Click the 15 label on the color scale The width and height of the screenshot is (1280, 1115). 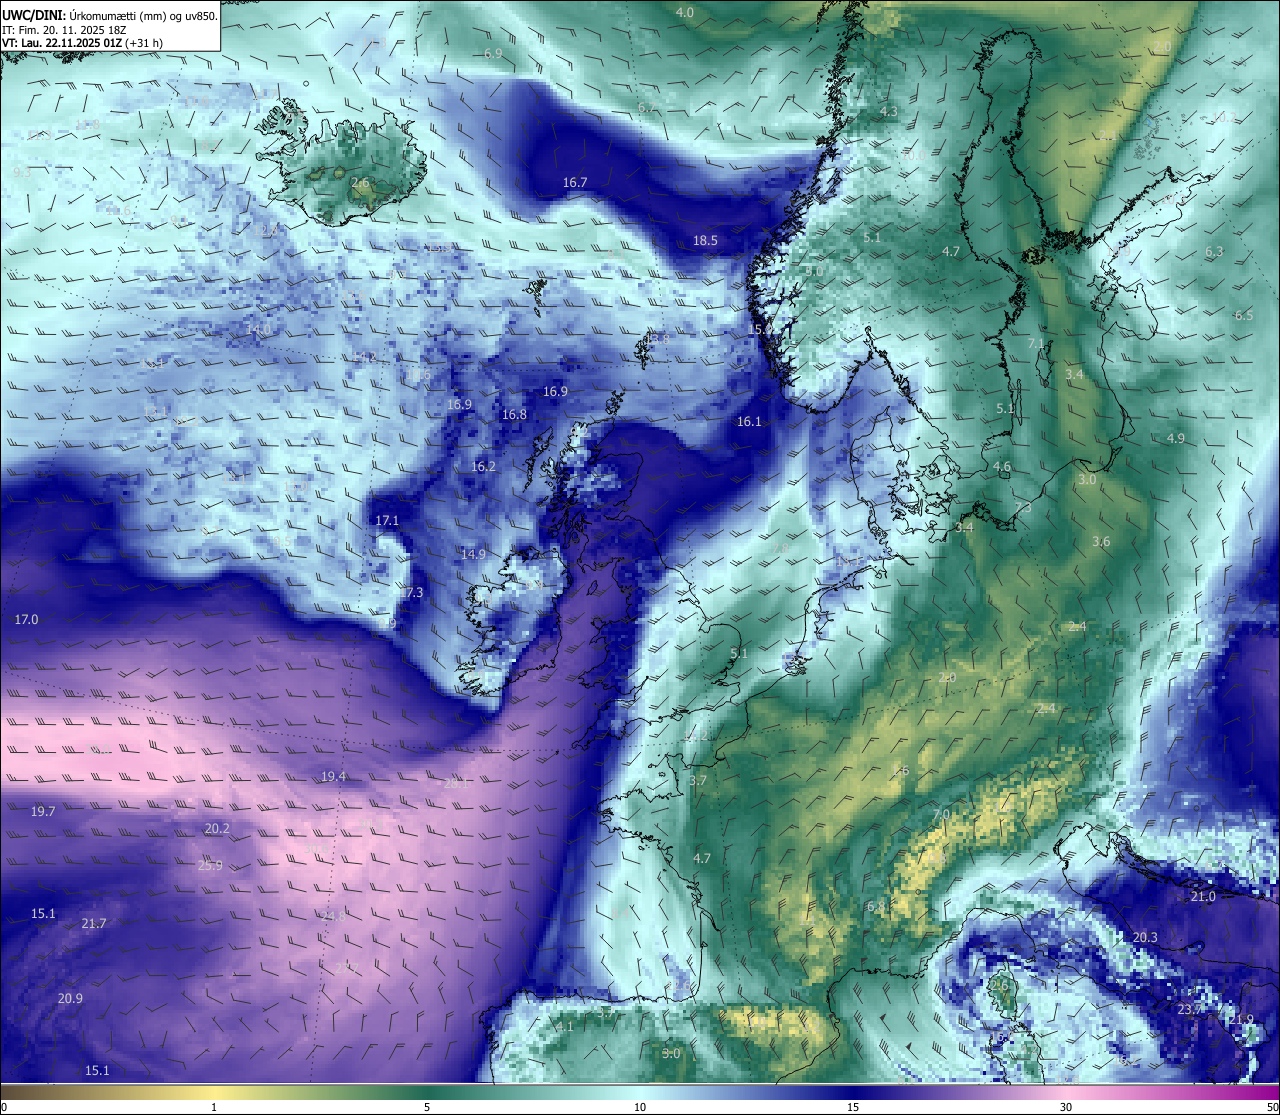[853, 1107]
